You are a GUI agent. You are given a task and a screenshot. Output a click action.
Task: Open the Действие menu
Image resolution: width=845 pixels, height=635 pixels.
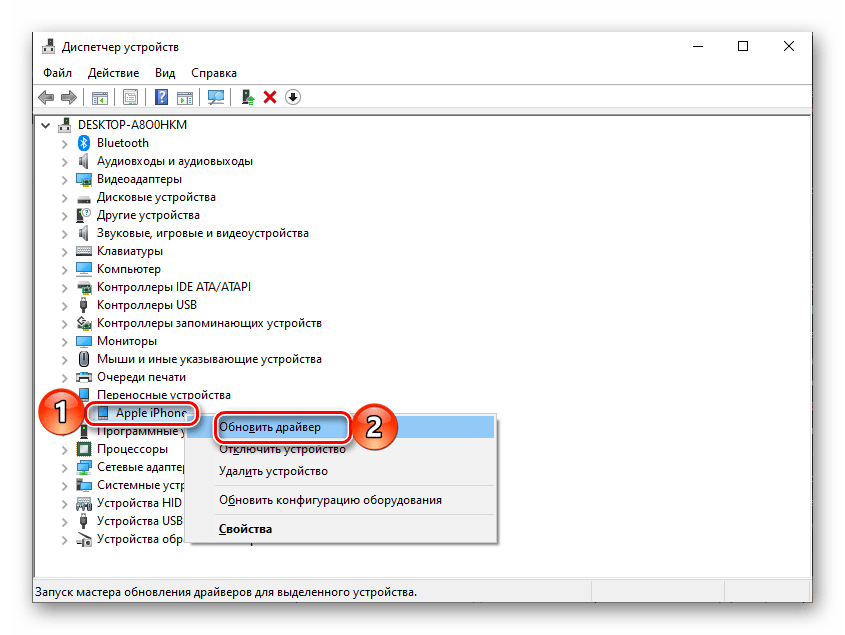click(113, 73)
